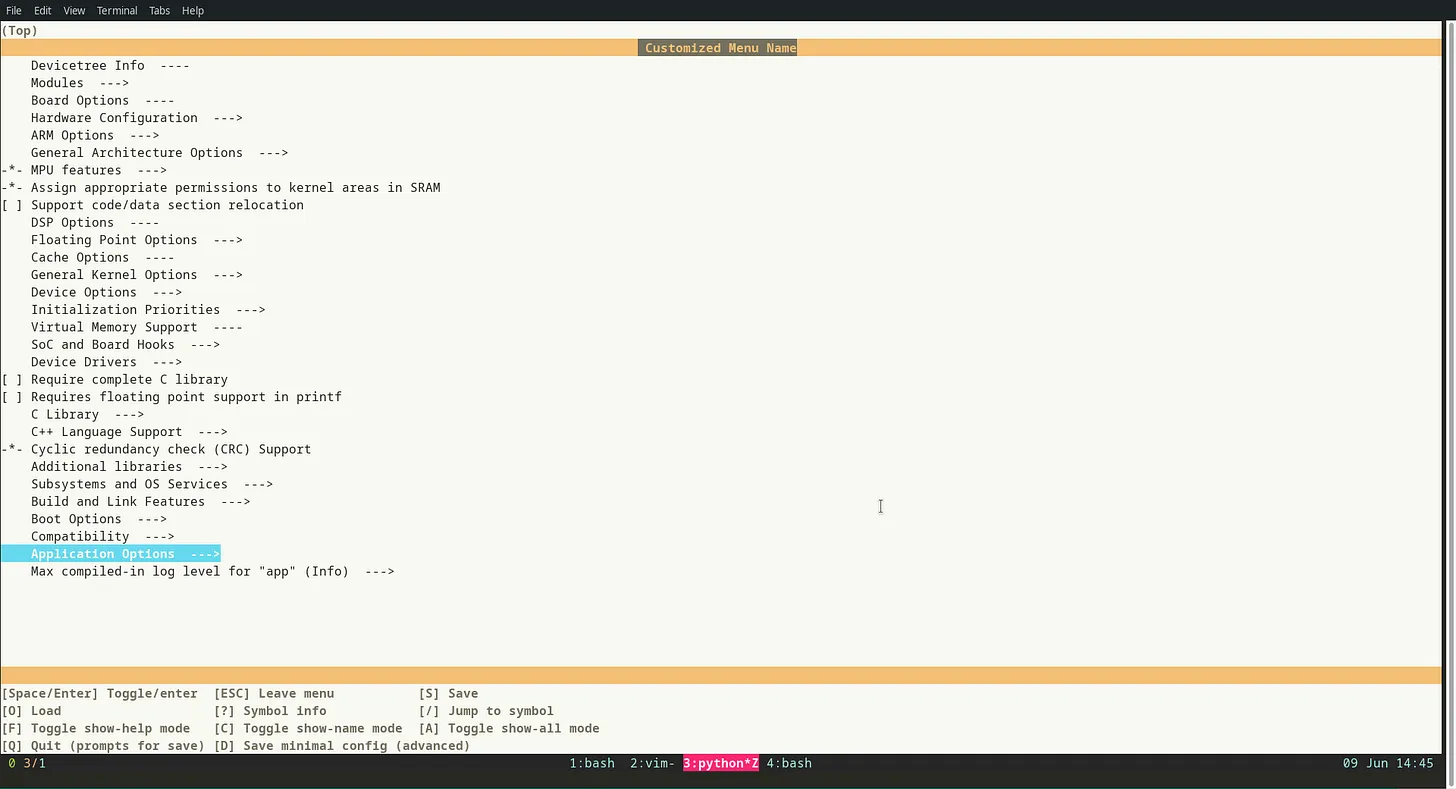Expand General Kernel Options submenu
This screenshot has width=1456, height=789.
click(x=137, y=275)
